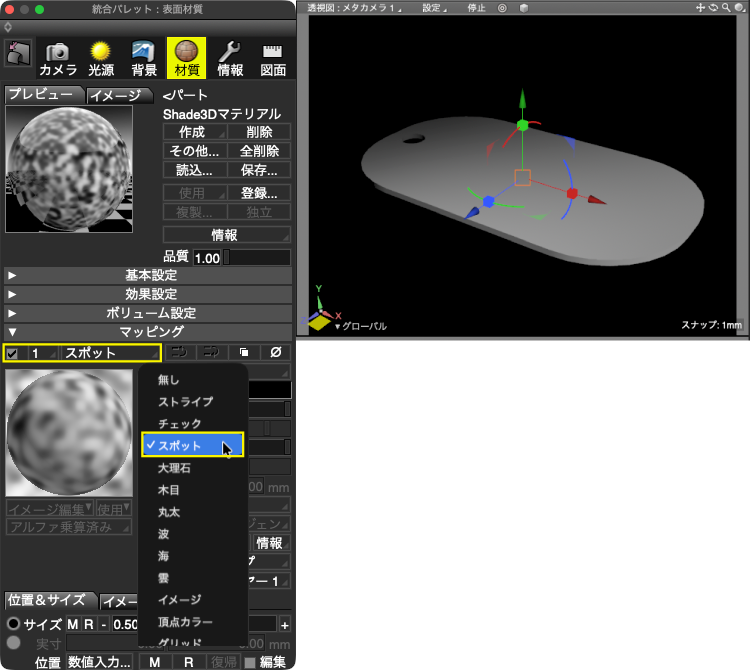Click the 全削除 button
Viewport: 750px width, 670px height.
259,151
